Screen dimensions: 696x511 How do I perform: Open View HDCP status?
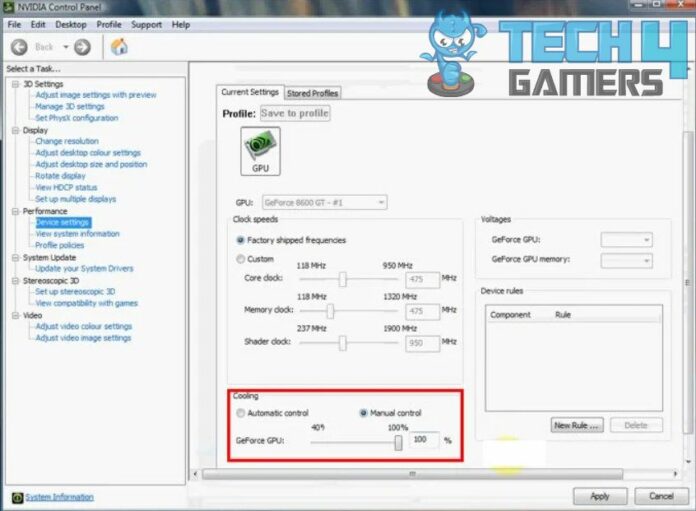coord(66,187)
